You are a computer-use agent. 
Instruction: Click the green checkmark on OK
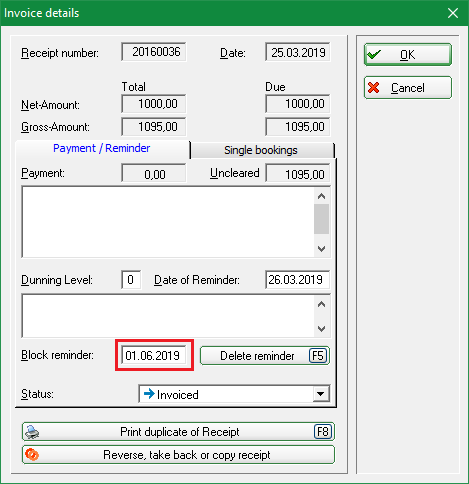tap(373, 54)
